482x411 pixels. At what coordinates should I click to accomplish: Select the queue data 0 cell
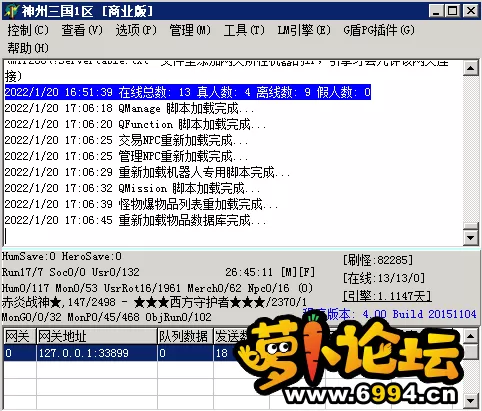(185, 353)
